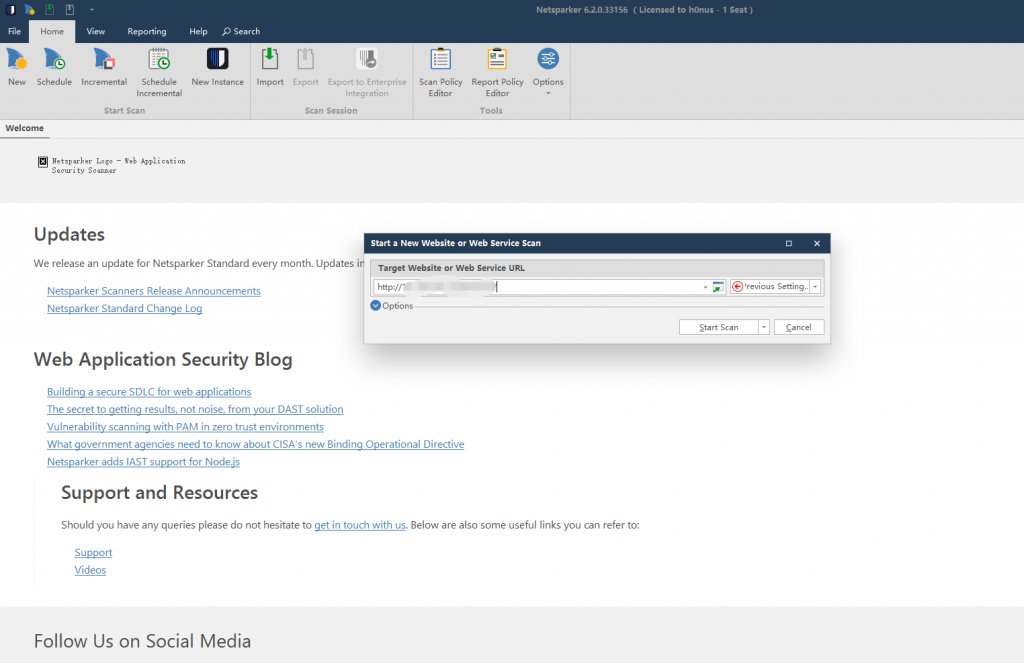Screen dimensions: 1024x663
Task: Open Netsparker Standard Change Log link
Action: click(x=125, y=308)
